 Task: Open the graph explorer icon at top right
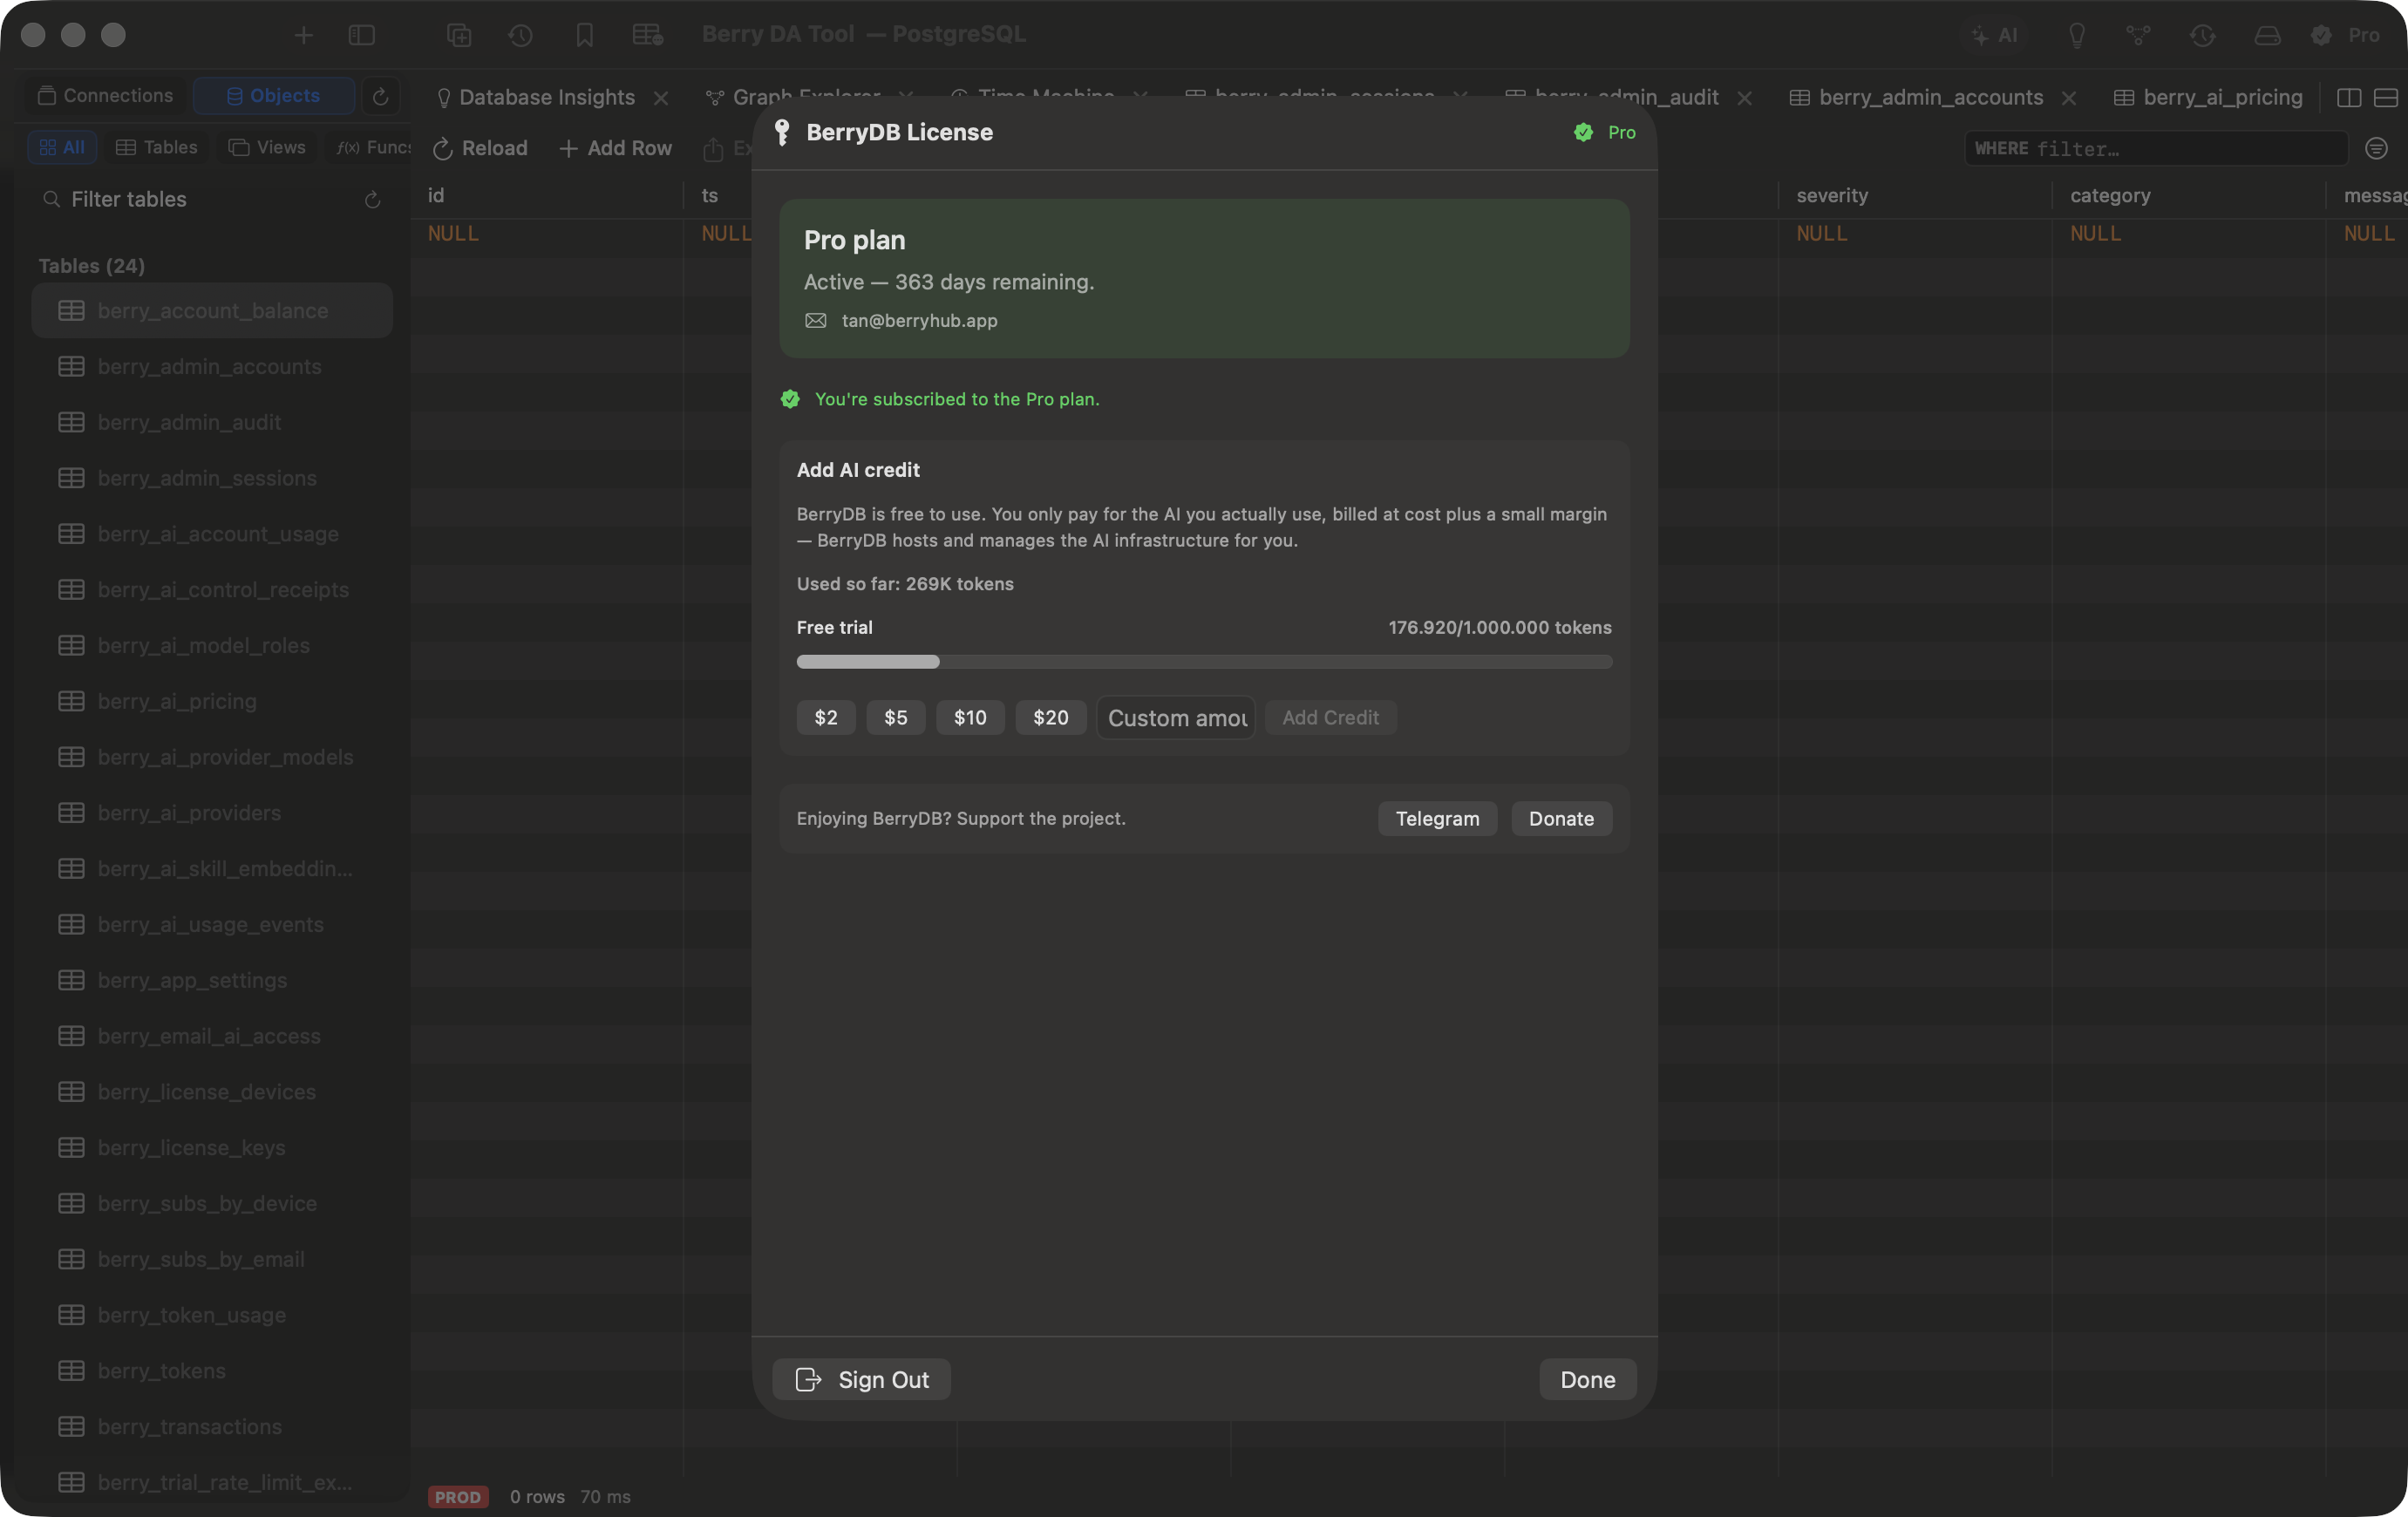2138,35
